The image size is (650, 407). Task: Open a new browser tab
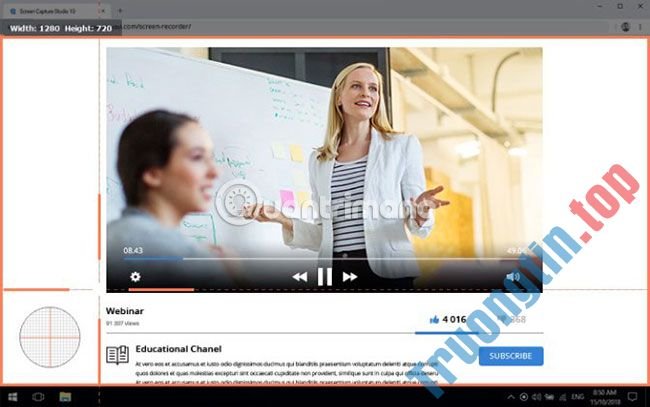(120, 11)
